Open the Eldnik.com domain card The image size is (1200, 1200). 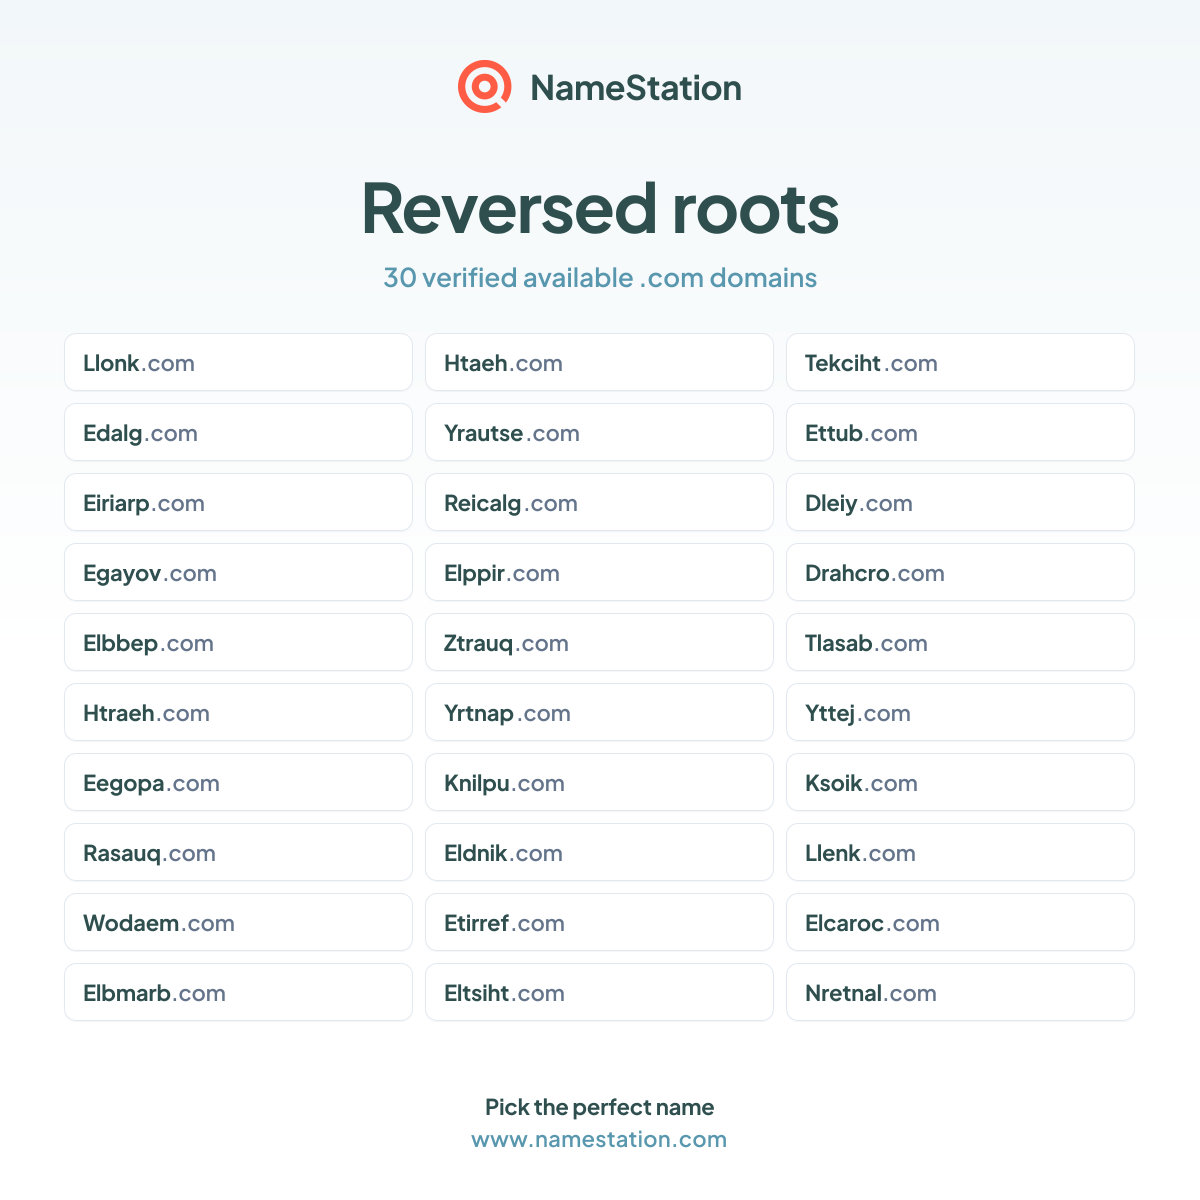click(x=599, y=852)
